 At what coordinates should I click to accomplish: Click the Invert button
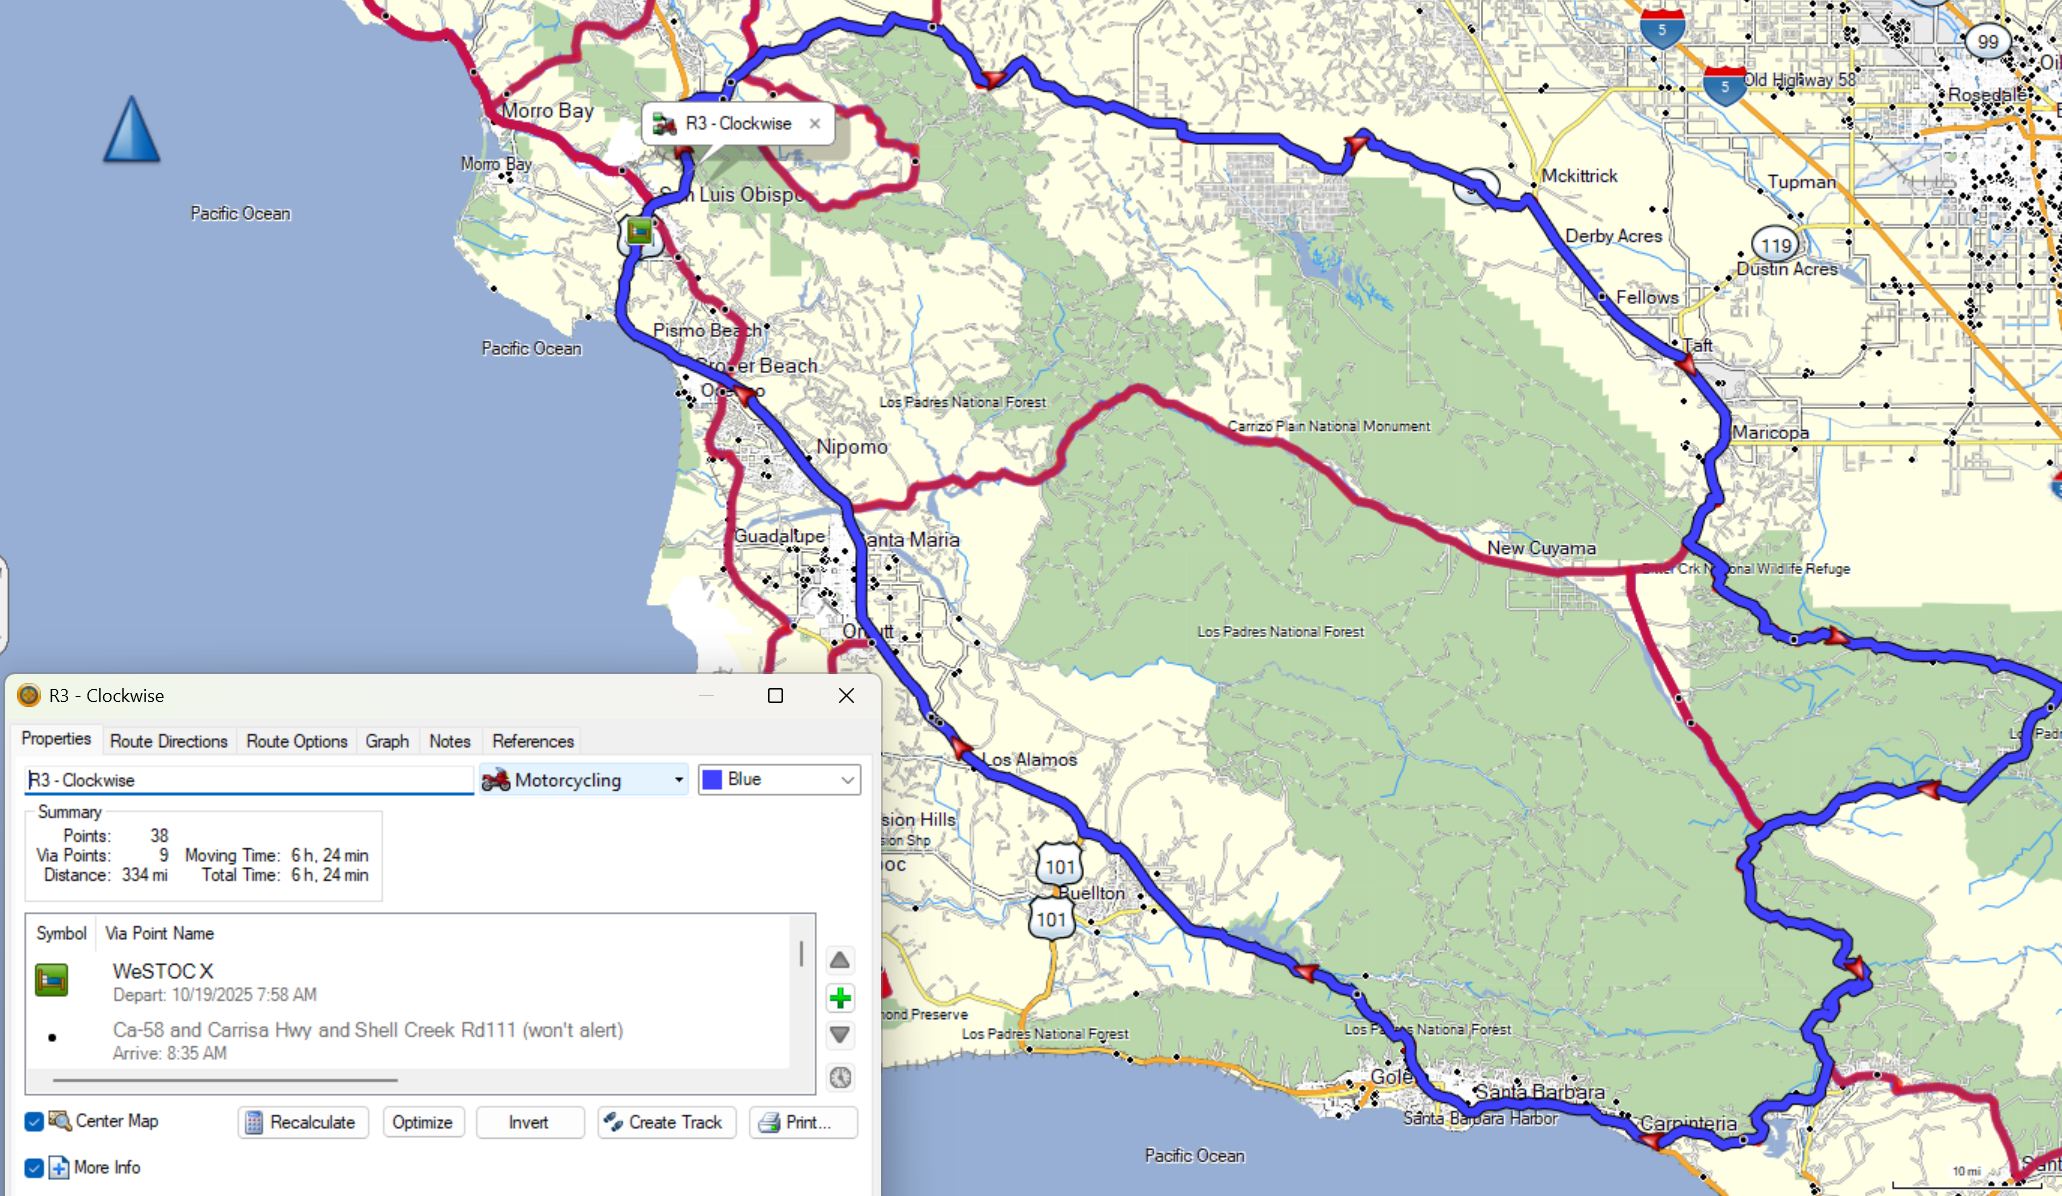pos(529,1122)
